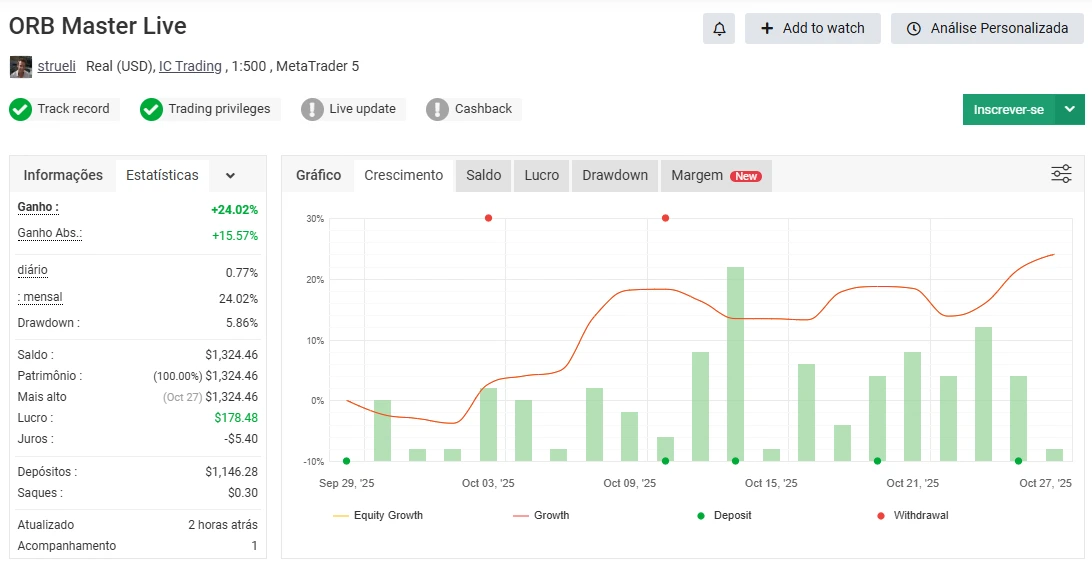Click the Track record green checkmark icon

[x=20, y=109]
